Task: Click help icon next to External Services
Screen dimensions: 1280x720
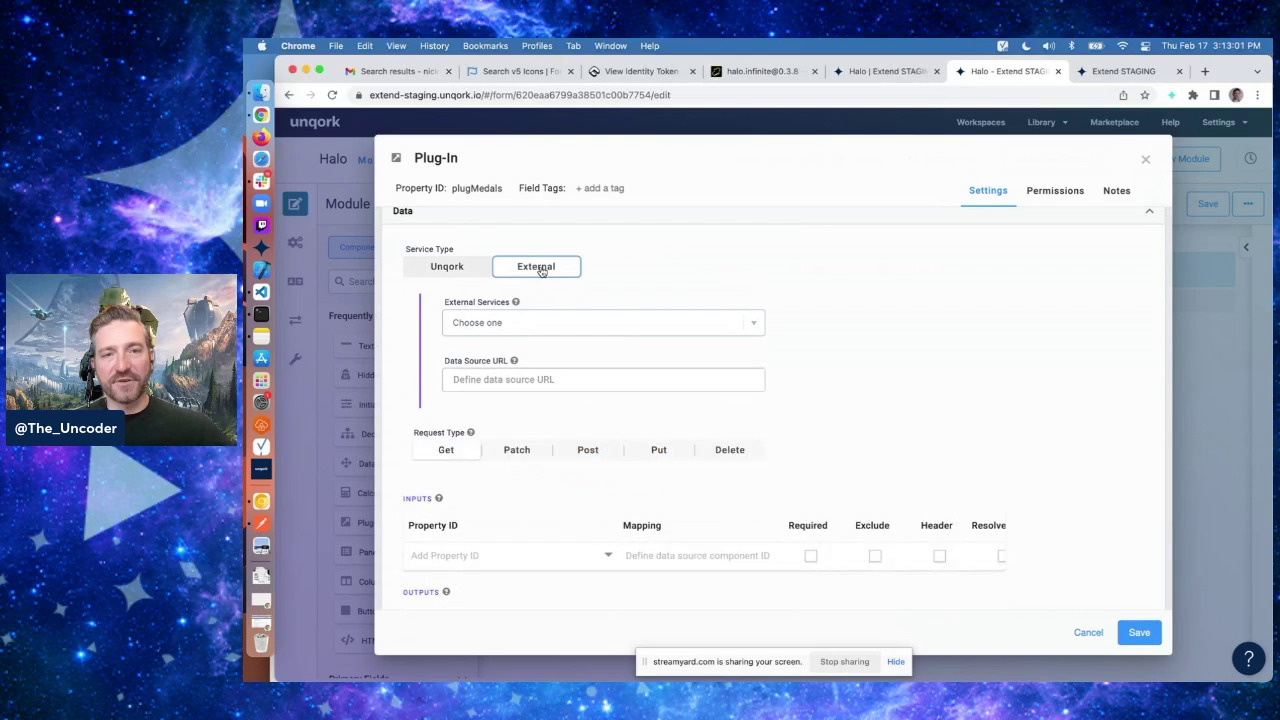Action: pos(516,302)
